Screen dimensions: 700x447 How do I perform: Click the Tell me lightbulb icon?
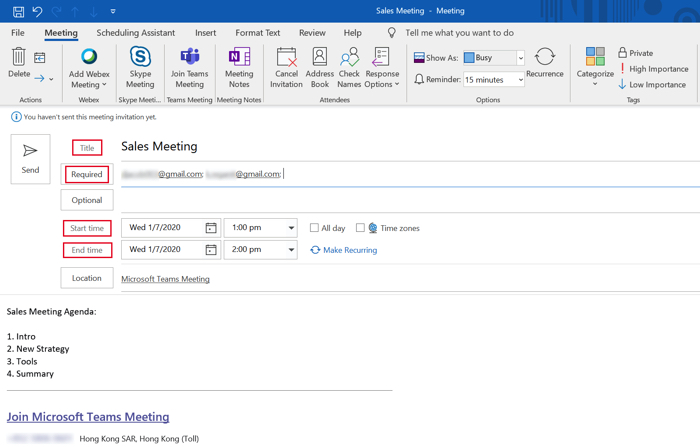392,33
